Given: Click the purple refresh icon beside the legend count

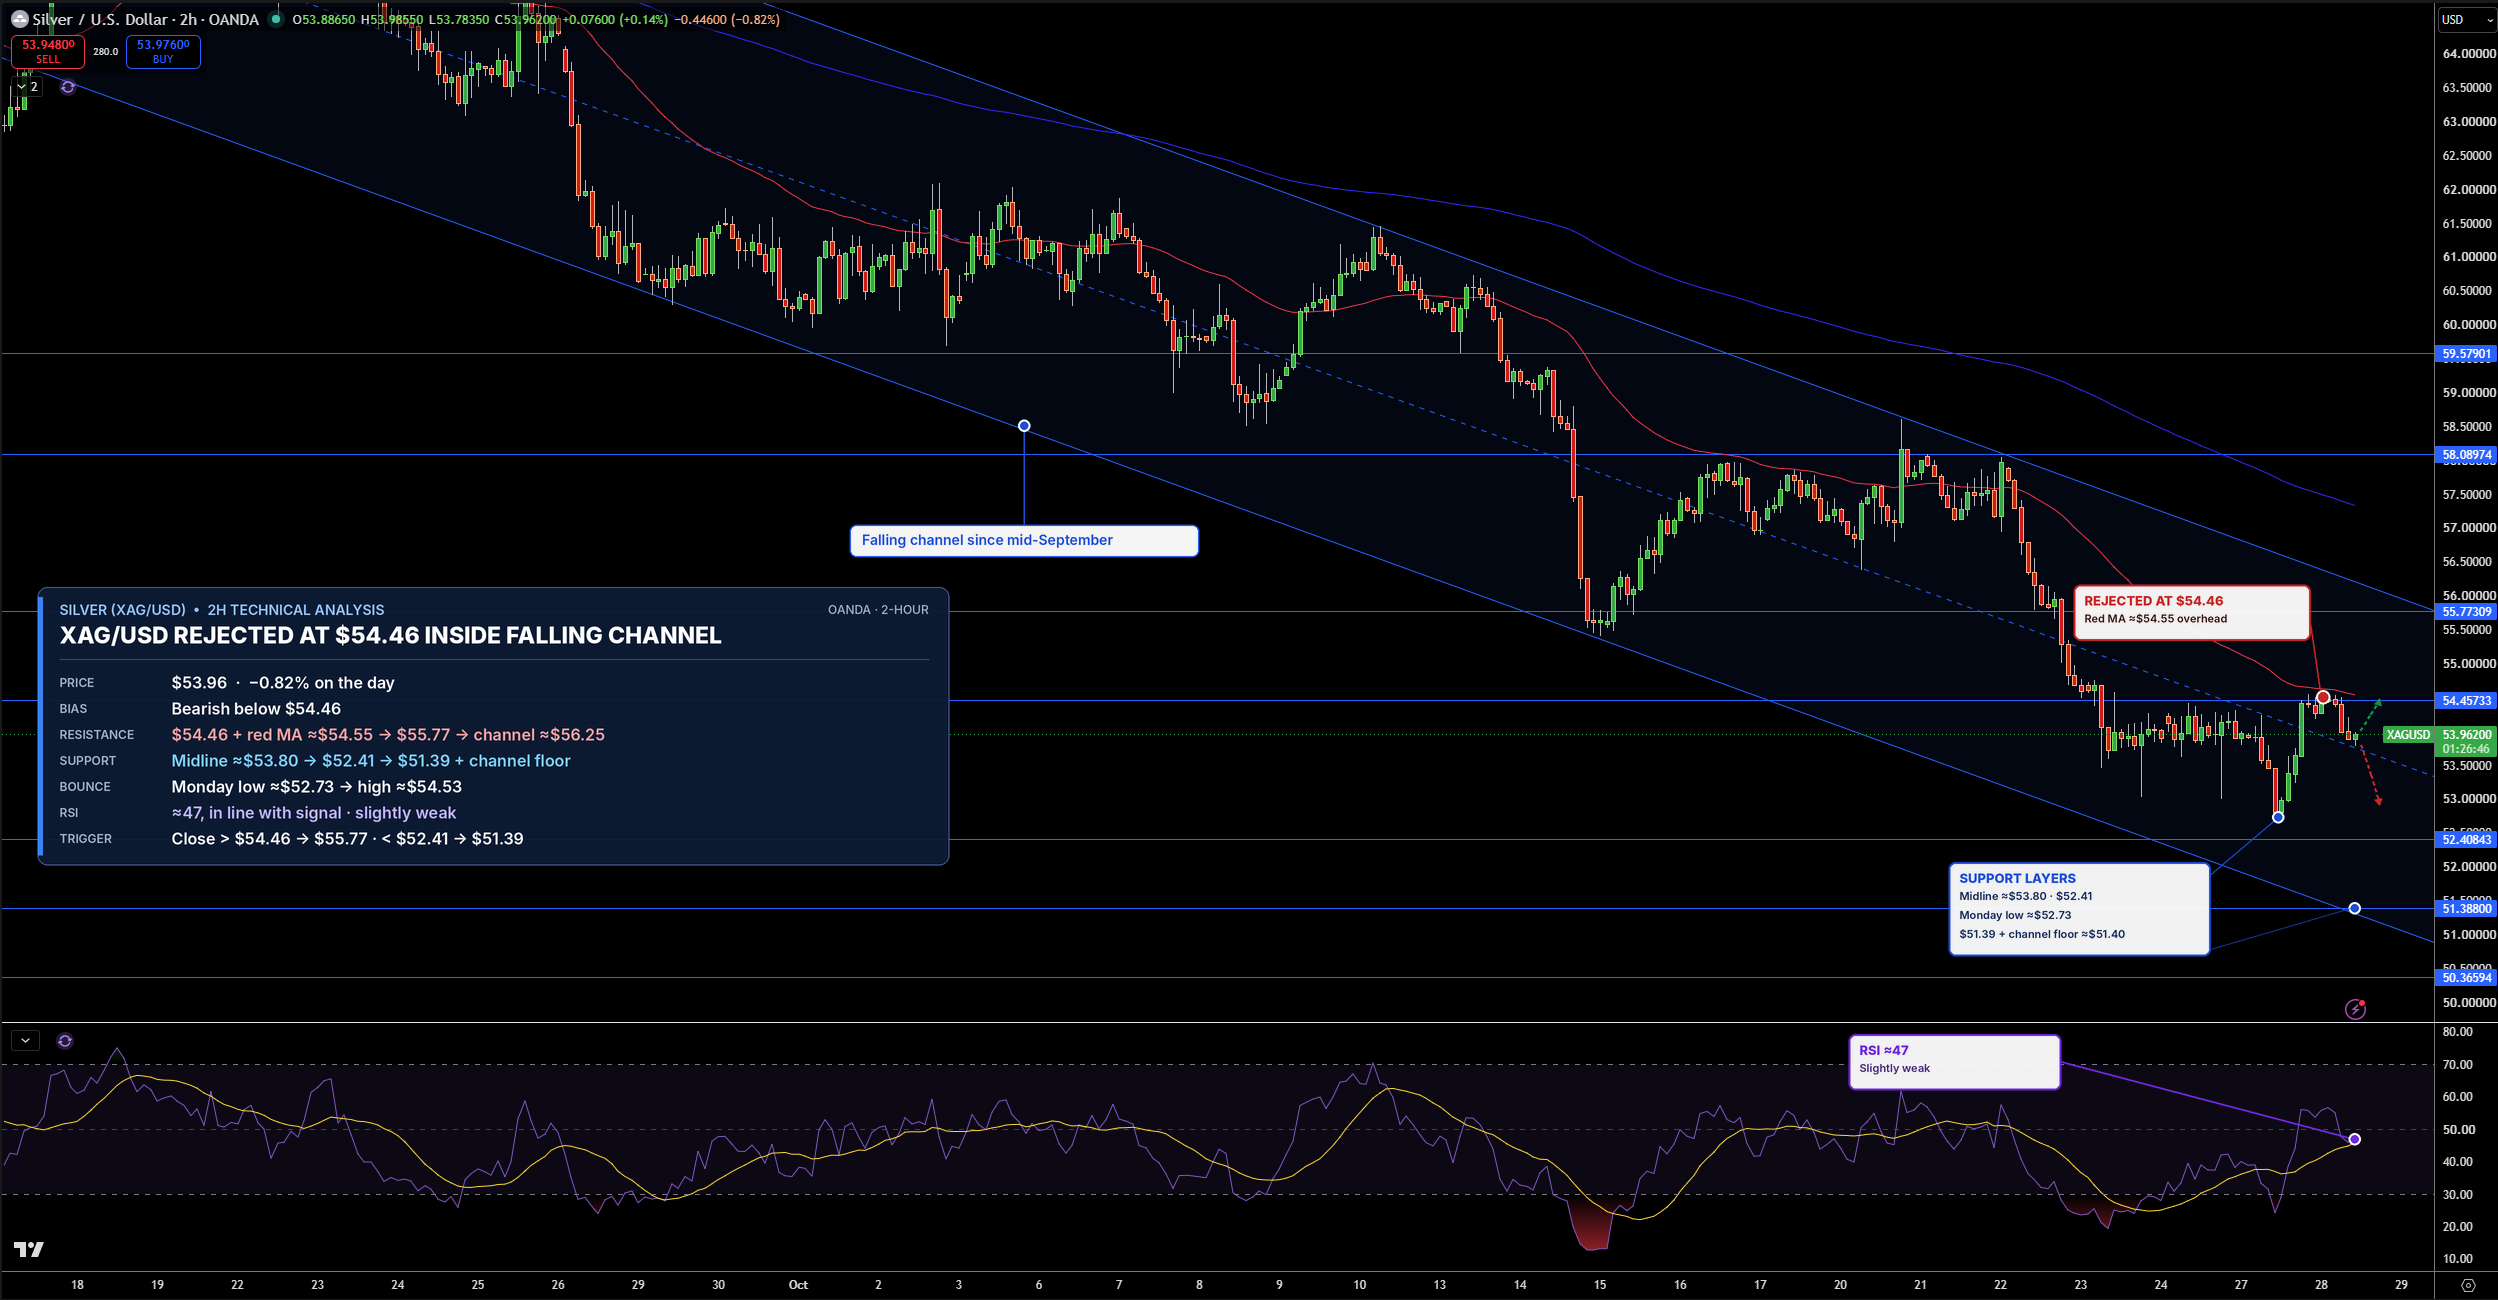Looking at the screenshot, I should [x=68, y=87].
